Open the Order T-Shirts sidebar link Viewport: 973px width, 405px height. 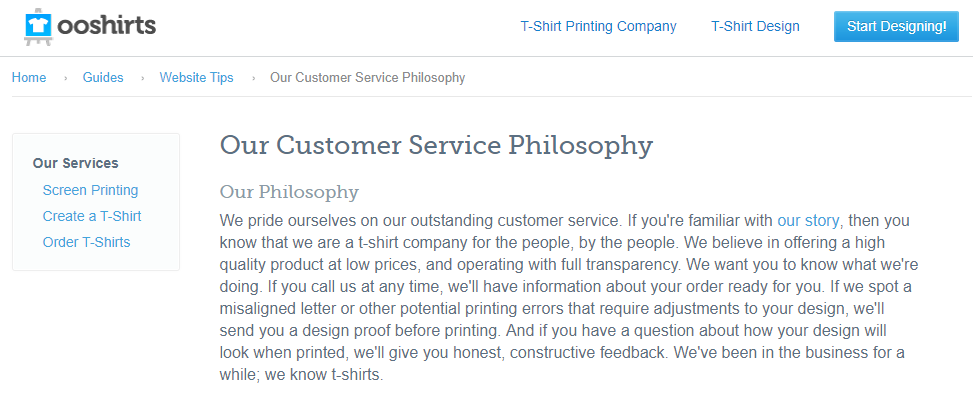click(86, 242)
